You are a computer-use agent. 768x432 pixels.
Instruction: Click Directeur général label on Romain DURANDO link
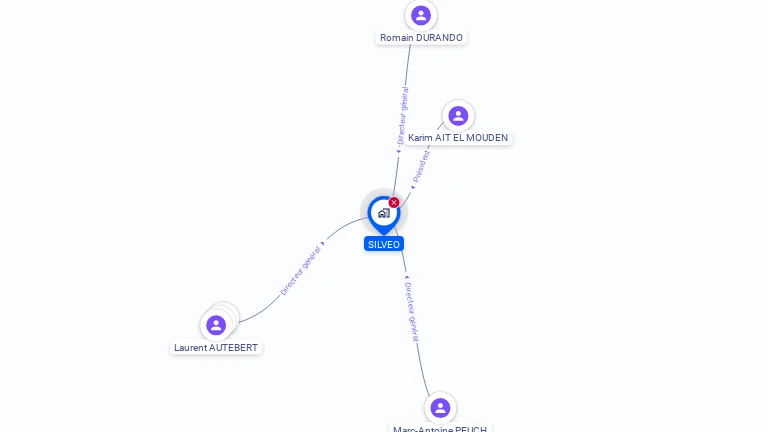point(403,116)
